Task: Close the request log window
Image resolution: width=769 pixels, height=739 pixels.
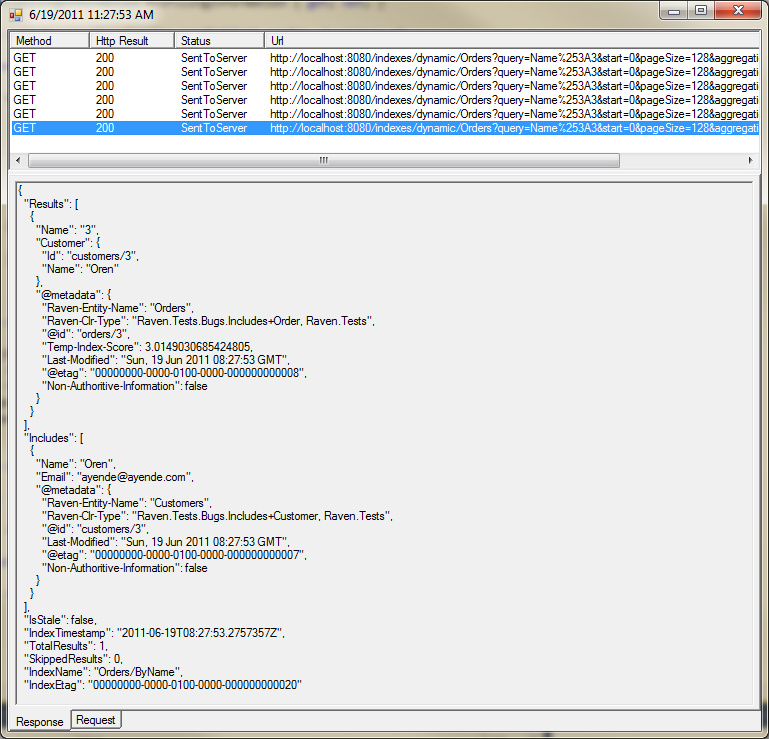Action: pyautogui.click(x=738, y=11)
